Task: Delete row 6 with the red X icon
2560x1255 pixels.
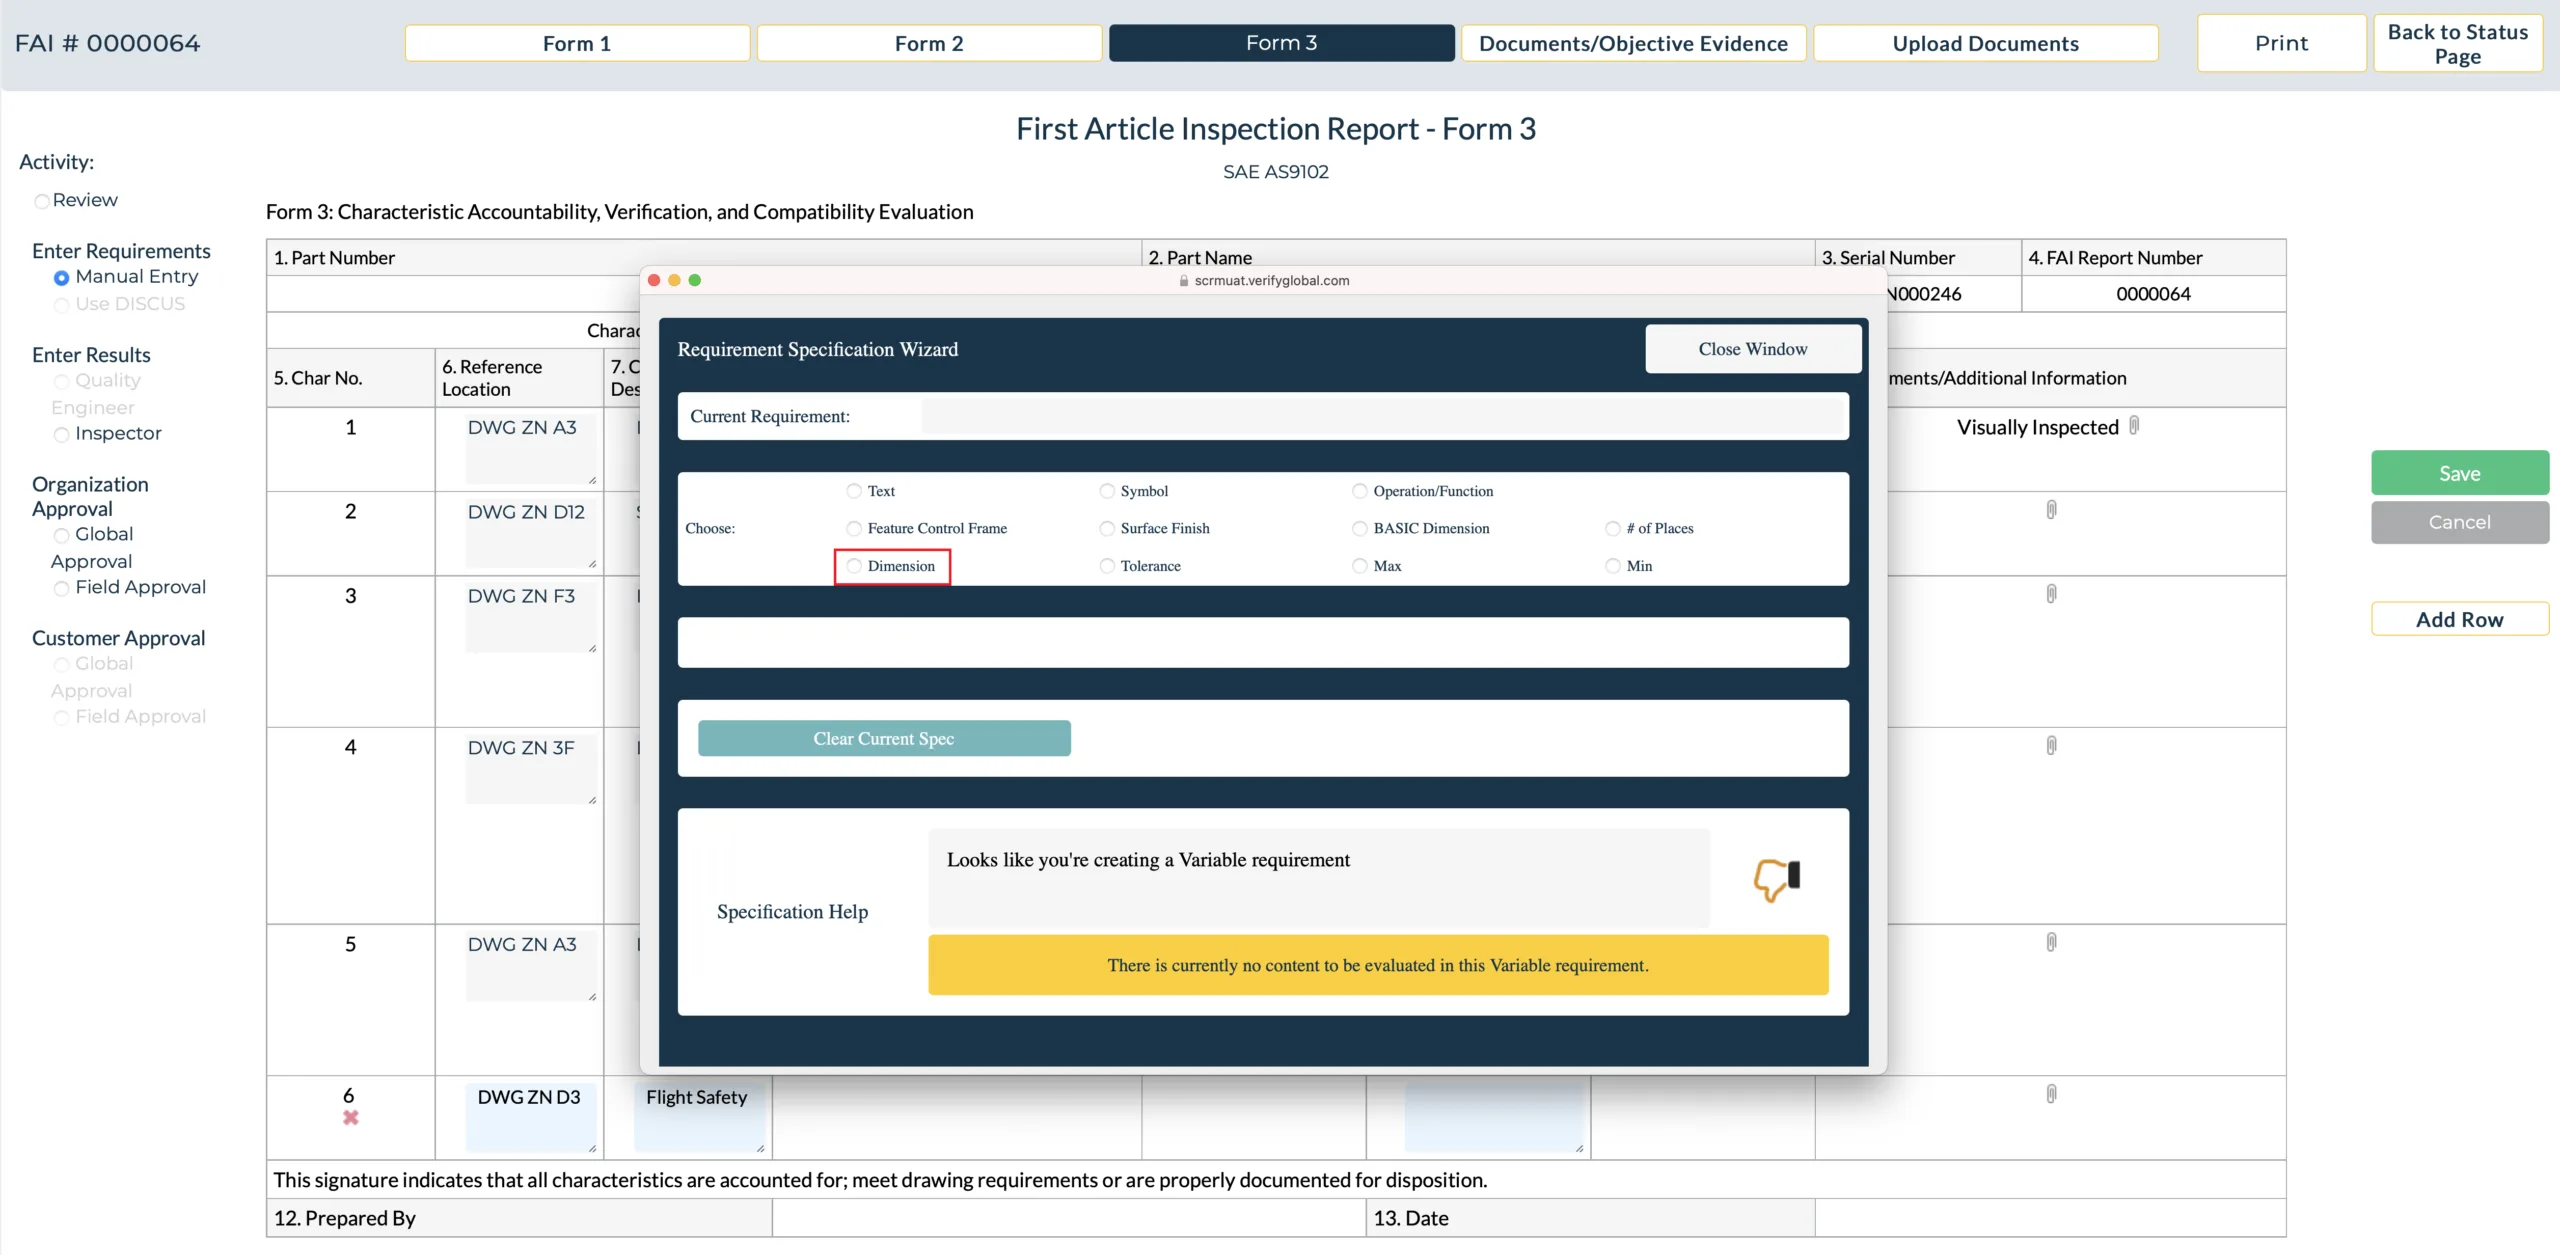Action: (350, 1118)
